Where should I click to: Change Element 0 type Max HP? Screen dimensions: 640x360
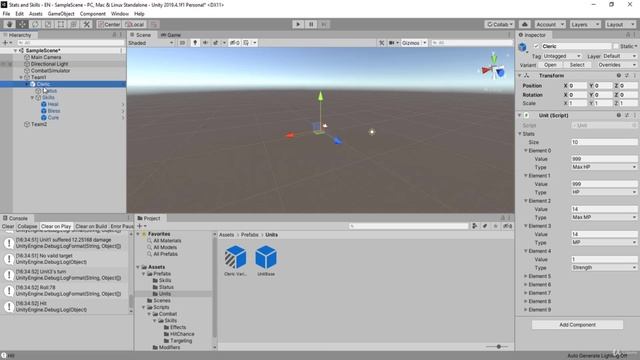tap(604, 167)
